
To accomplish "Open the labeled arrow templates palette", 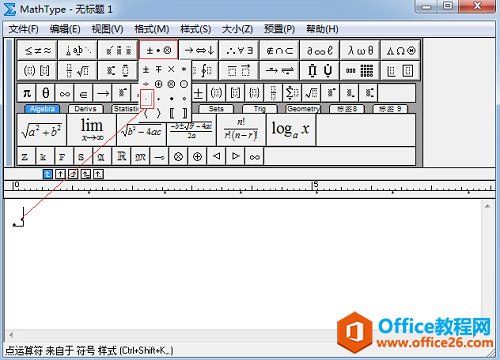I will [x=280, y=70].
